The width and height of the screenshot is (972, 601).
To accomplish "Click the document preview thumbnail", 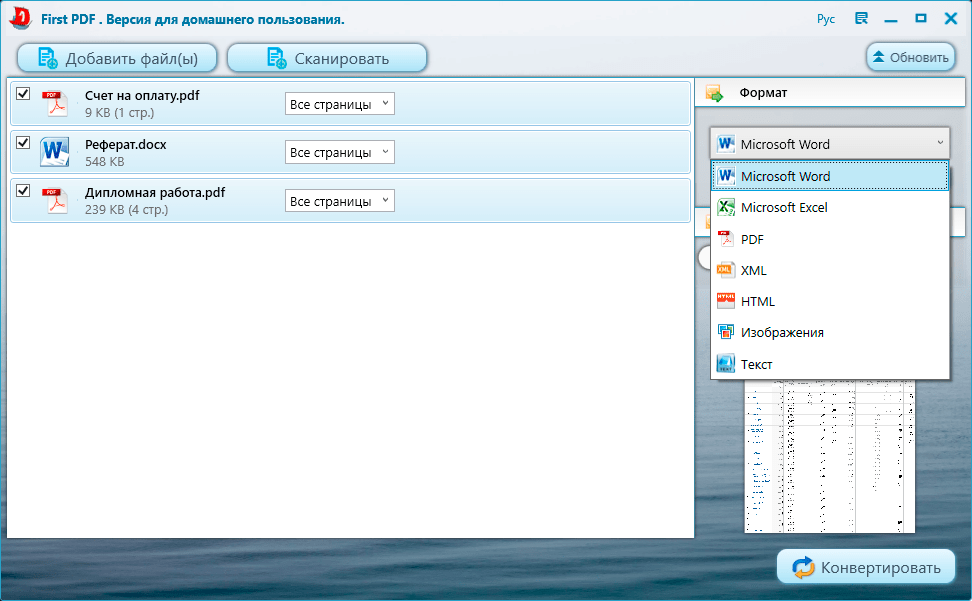I will click(x=829, y=456).
